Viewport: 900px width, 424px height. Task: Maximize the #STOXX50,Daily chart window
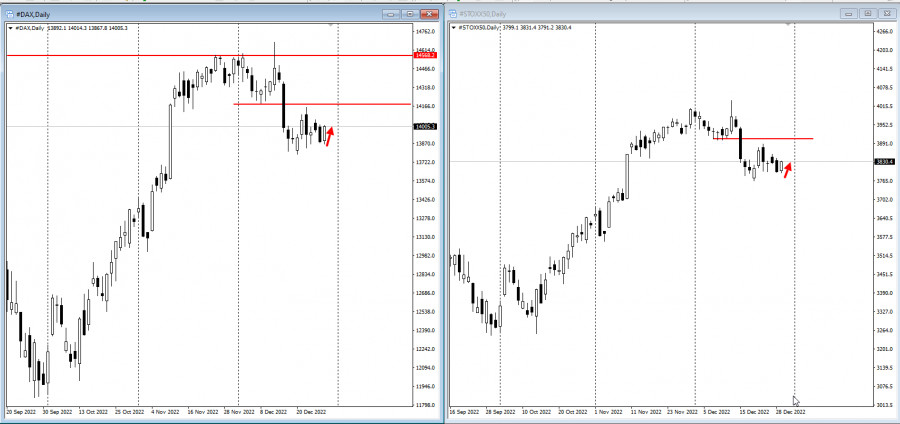[868, 13]
